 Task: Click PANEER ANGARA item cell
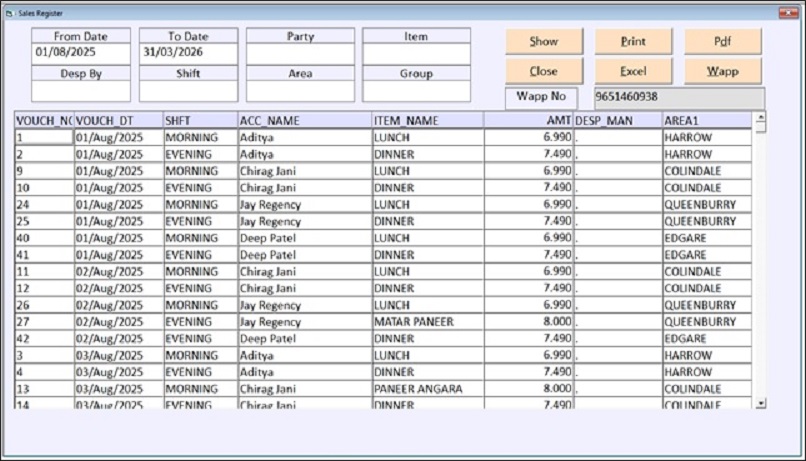pos(428,389)
